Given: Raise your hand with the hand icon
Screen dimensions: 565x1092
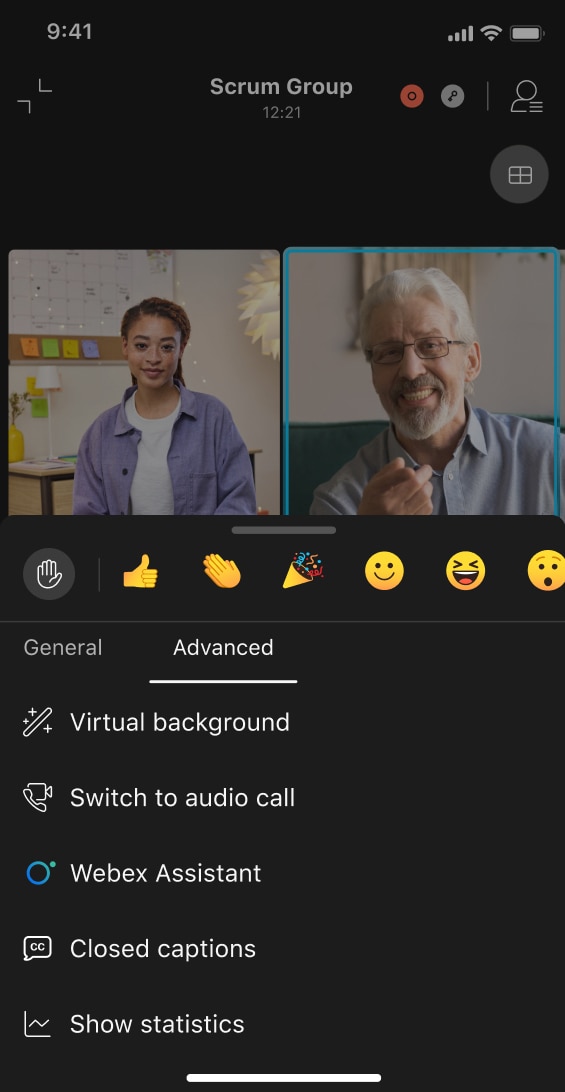Looking at the screenshot, I should pos(49,574).
